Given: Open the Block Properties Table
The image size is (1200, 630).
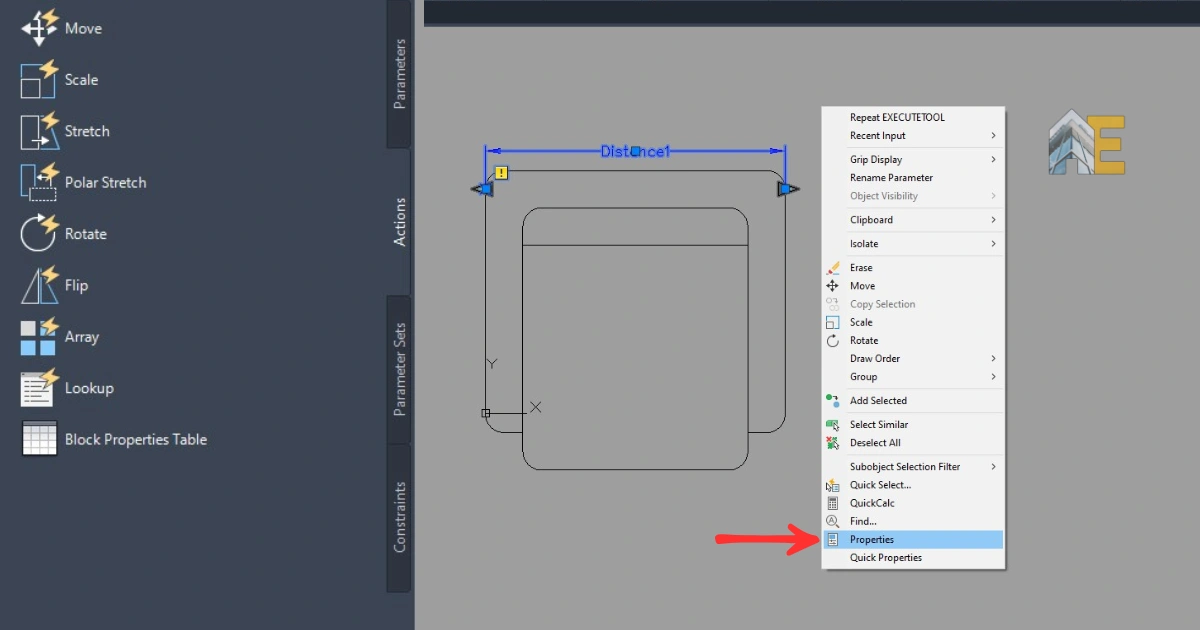Looking at the screenshot, I should coord(40,439).
